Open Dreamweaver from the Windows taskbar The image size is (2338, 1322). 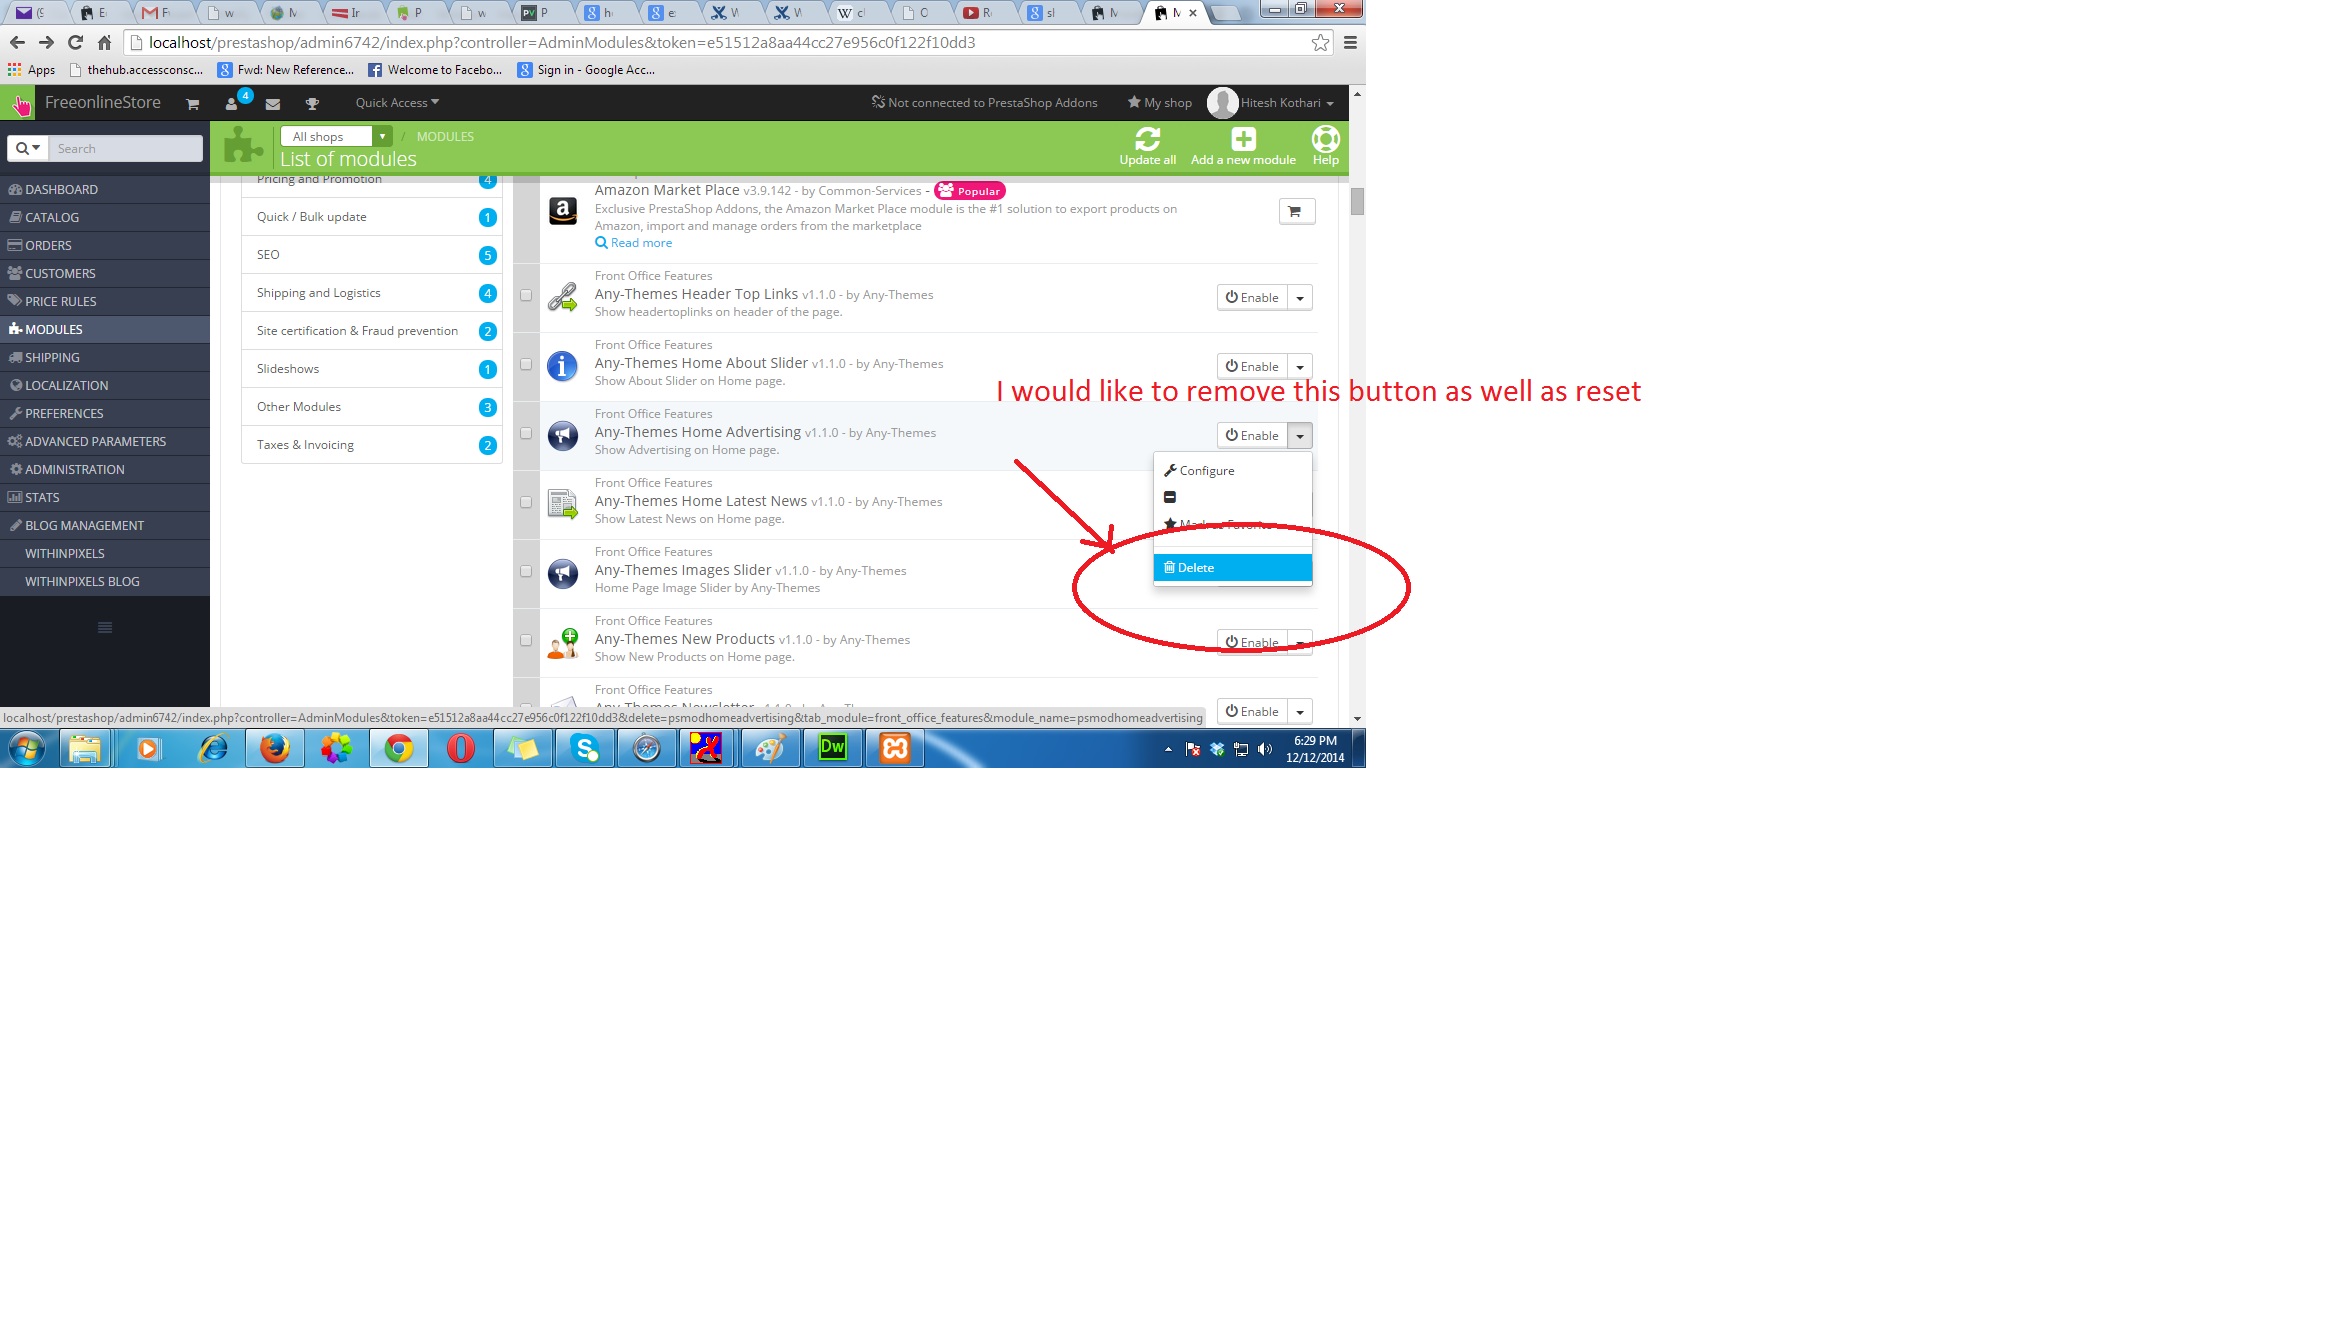coord(832,748)
